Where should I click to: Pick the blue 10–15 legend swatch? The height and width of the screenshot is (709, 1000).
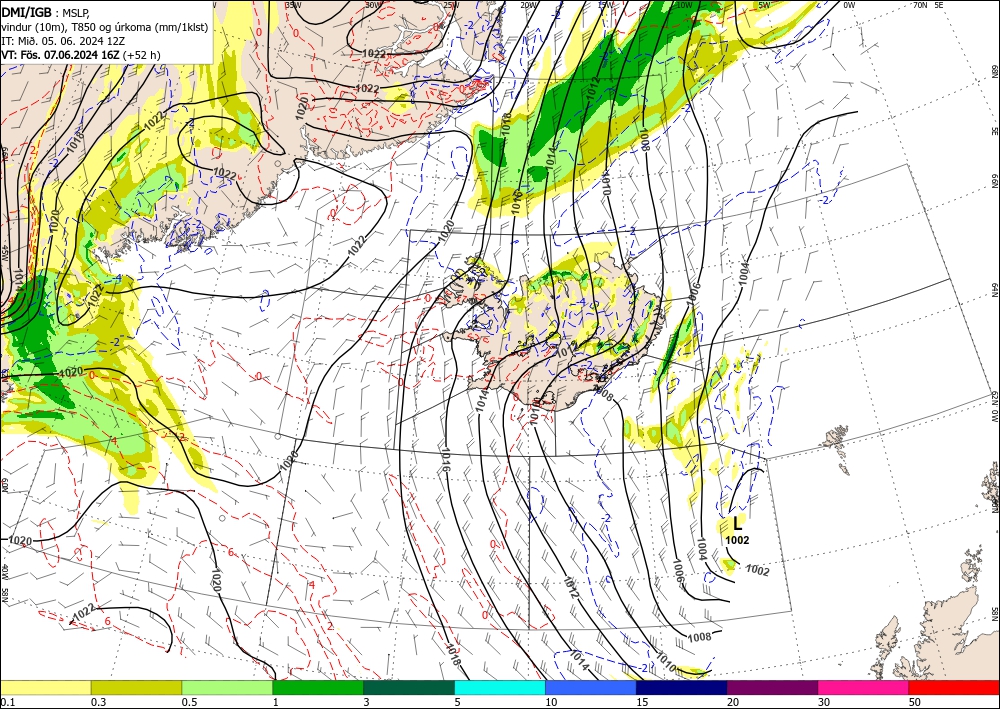pos(591,687)
